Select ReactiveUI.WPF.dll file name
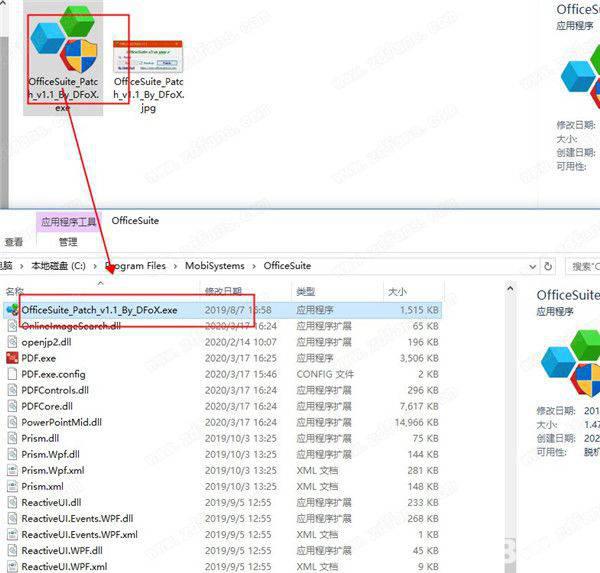This screenshot has width=600, height=573. click(x=62, y=551)
